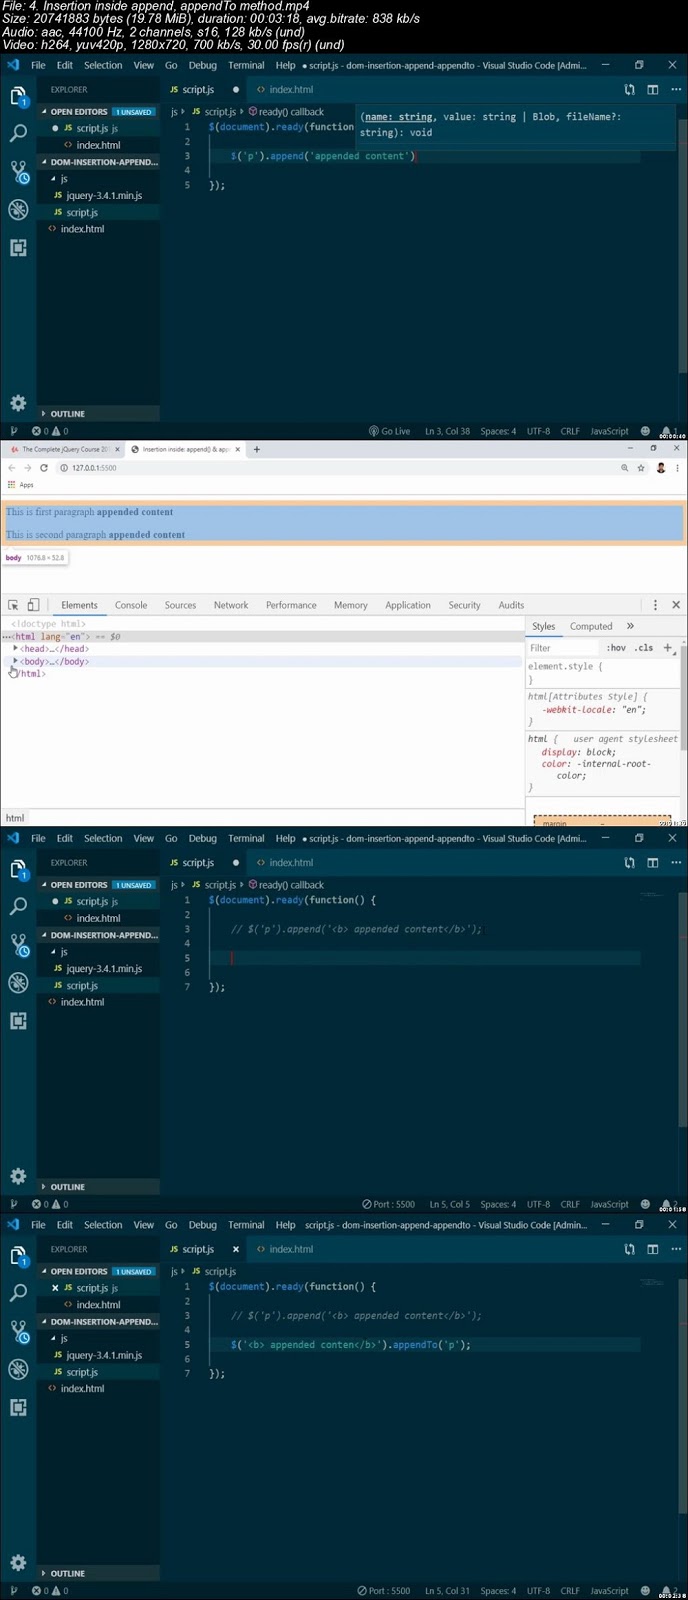Close script.js under Open Editors in appendTo window
Viewport: 688px width, 1600px height.
tap(55, 1288)
